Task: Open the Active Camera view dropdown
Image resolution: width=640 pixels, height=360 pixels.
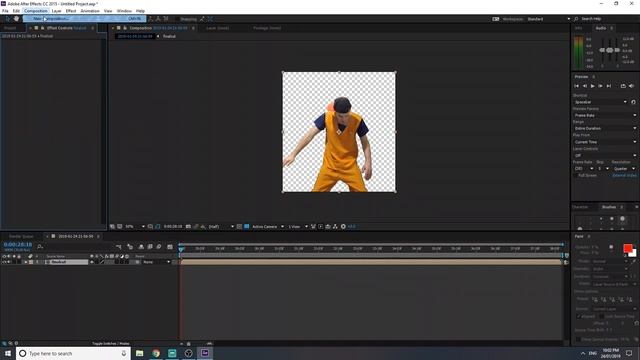Action: [x=268, y=227]
